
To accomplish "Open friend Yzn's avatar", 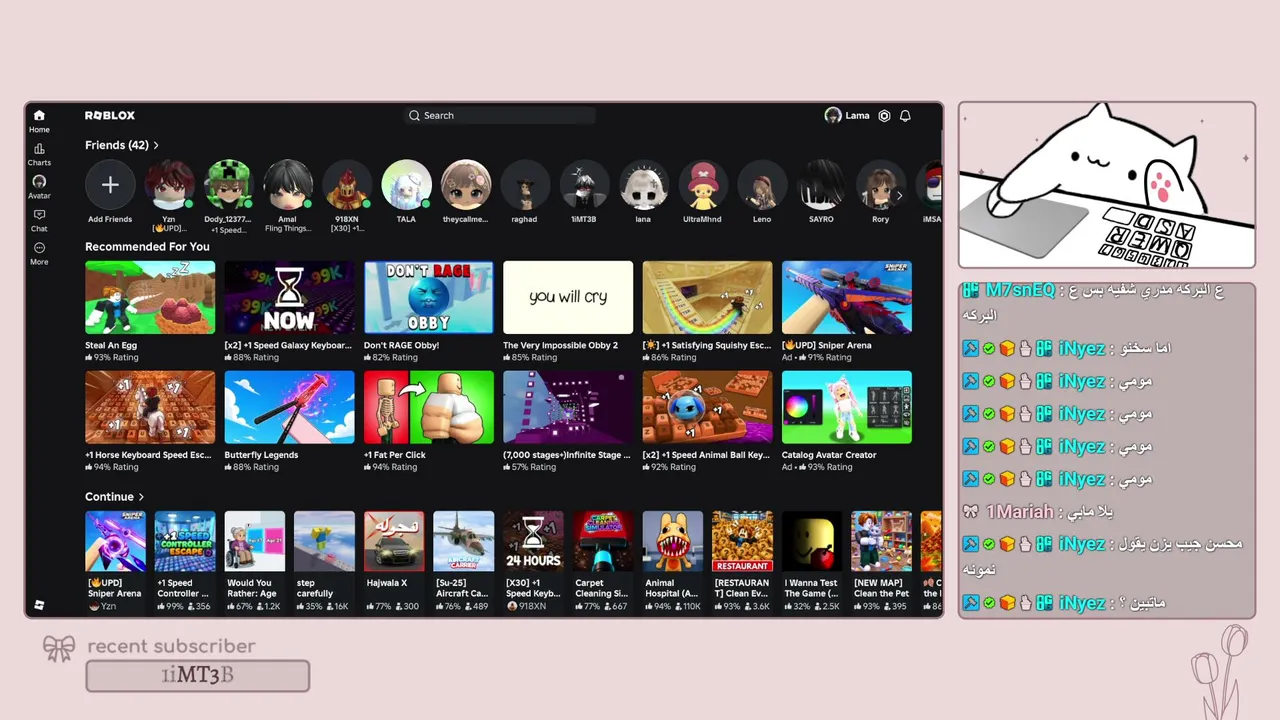I will pyautogui.click(x=169, y=185).
